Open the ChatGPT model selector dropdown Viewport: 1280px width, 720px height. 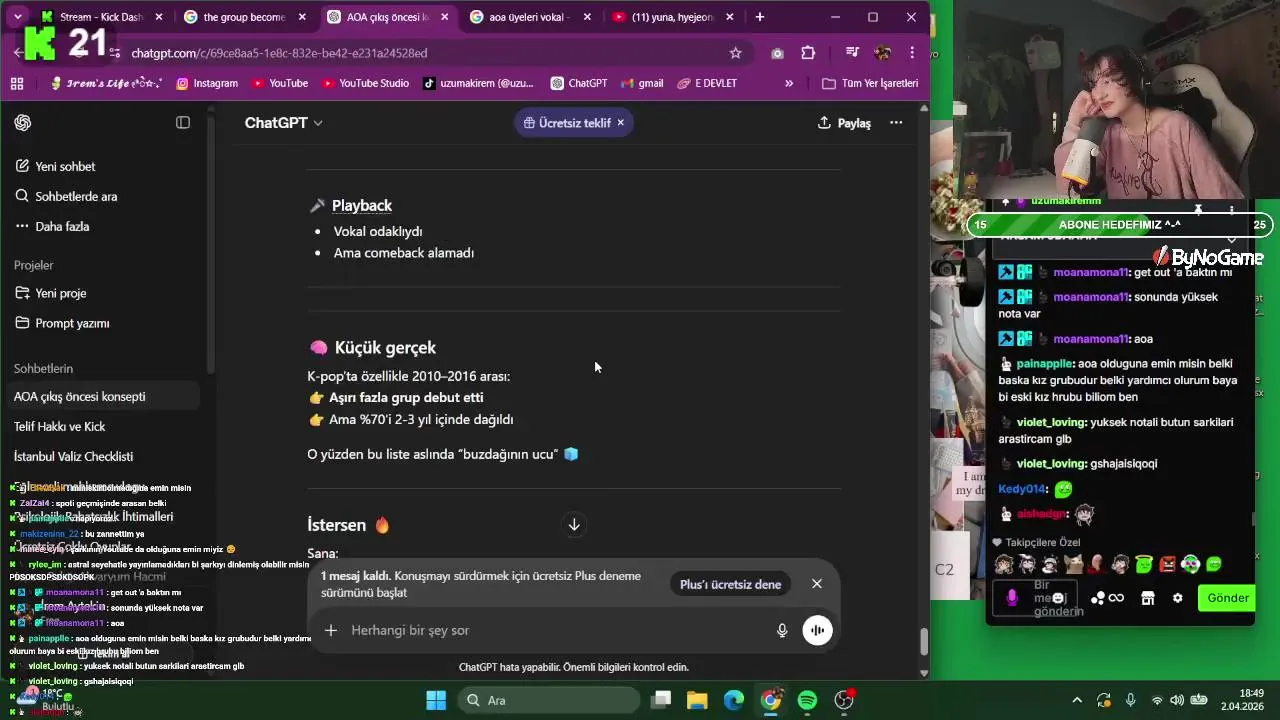pos(283,123)
